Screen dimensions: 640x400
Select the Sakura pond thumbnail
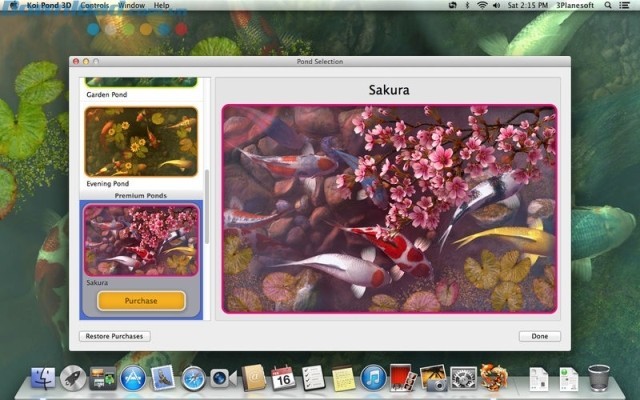tap(140, 240)
